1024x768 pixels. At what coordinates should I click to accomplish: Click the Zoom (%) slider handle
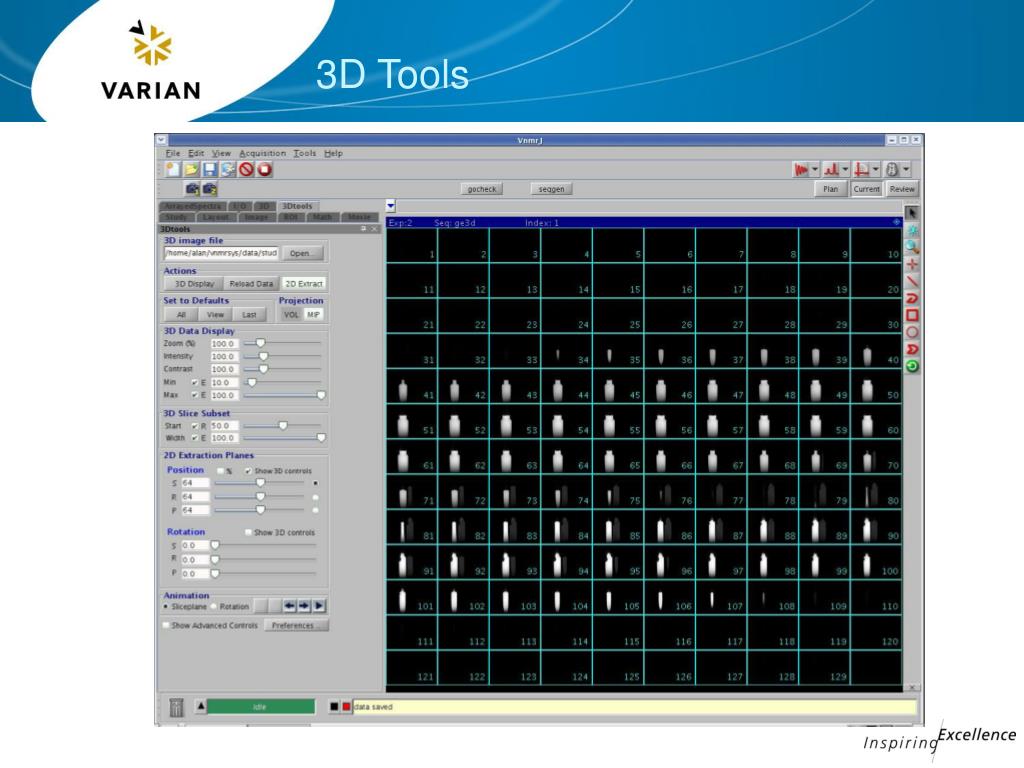pos(260,343)
